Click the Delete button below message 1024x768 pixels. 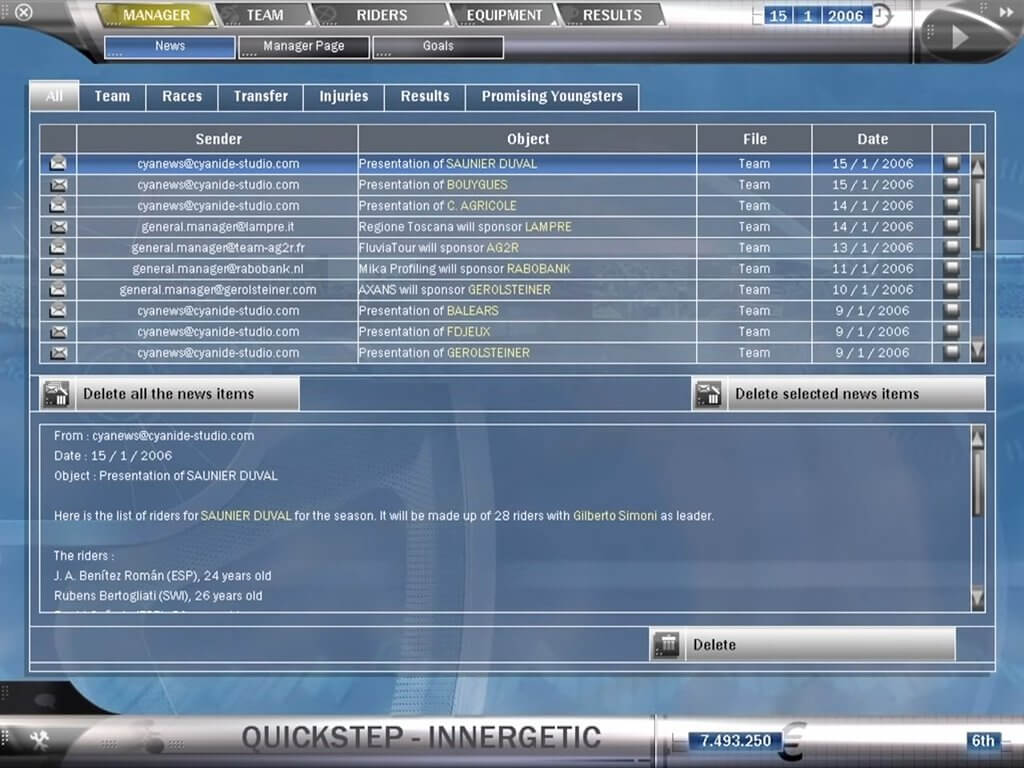tap(803, 645)
